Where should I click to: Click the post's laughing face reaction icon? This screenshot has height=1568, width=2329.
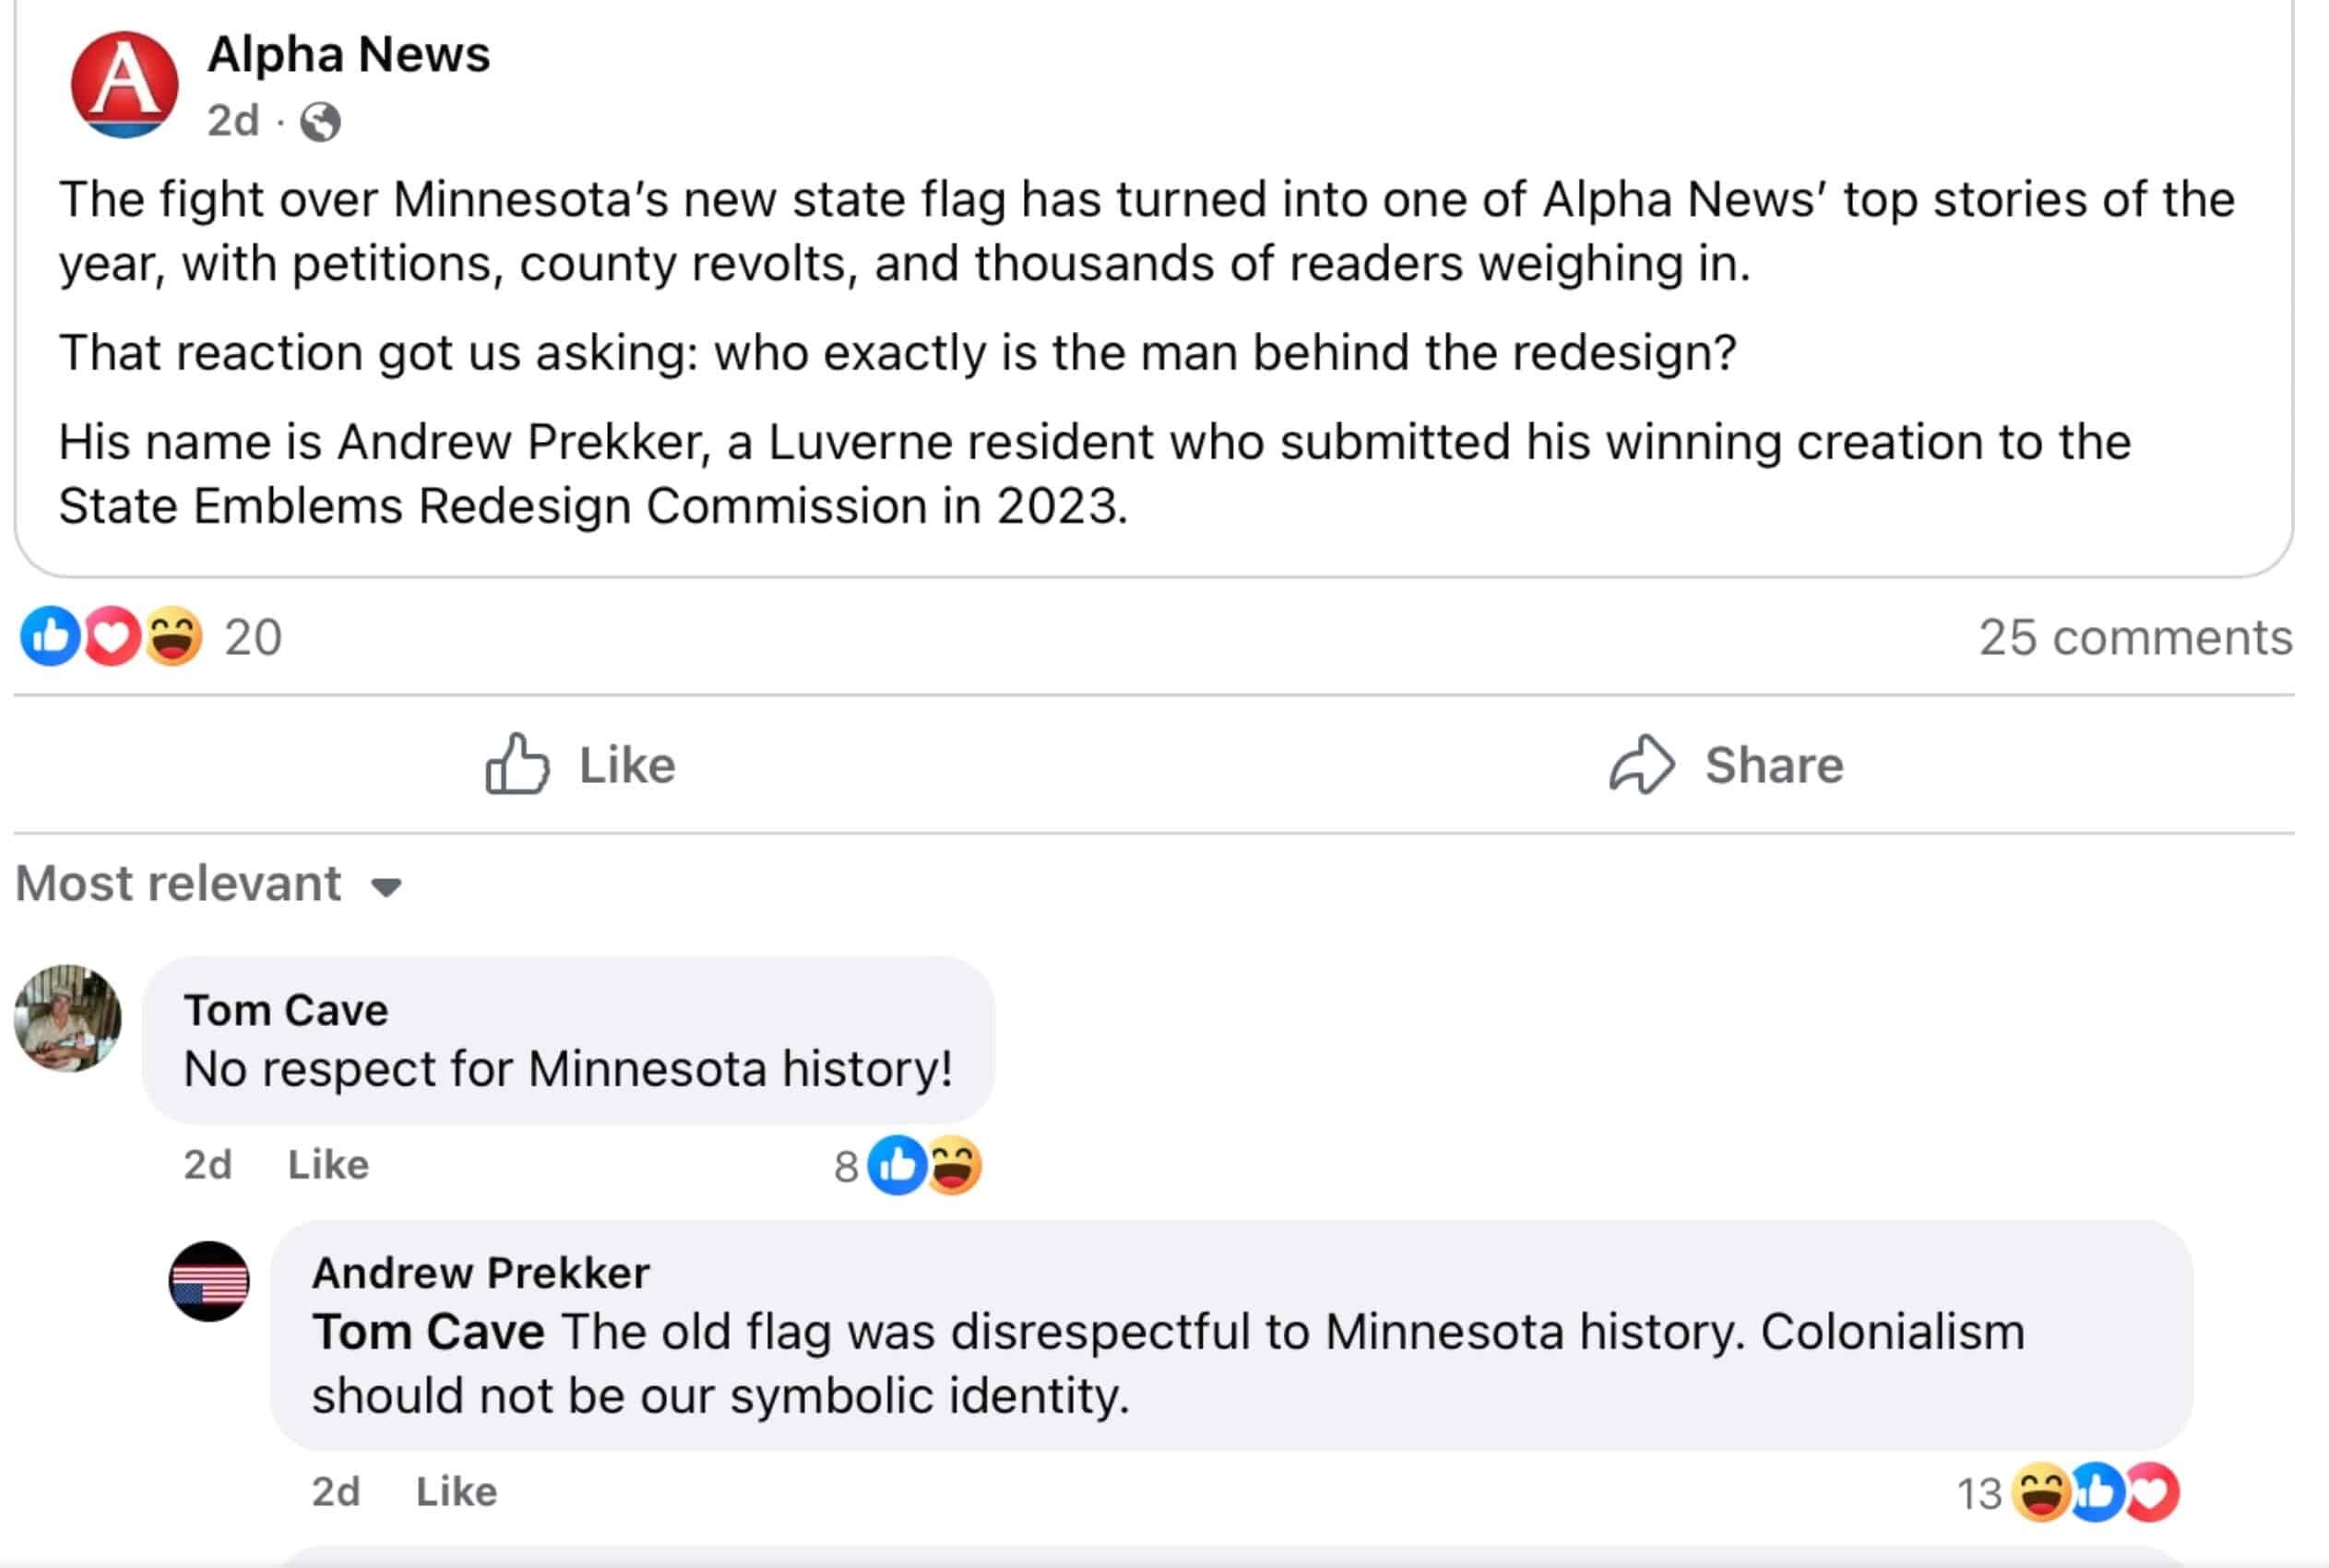tap(173, 636)
